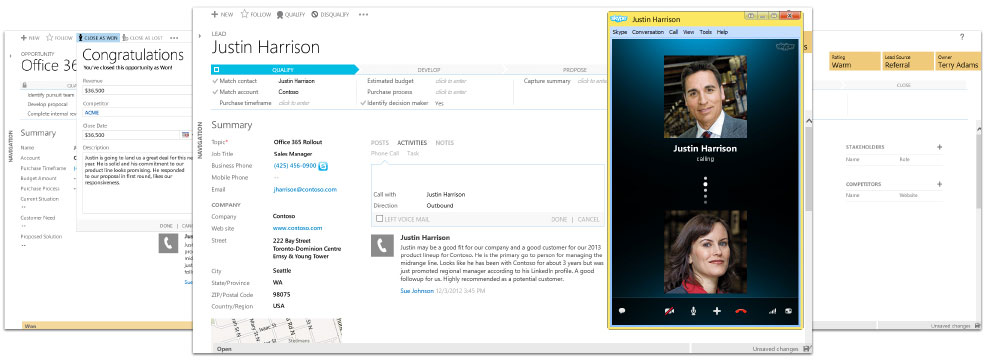Click the Skype logo in the title bar
986x360 pixels.
point(619,19)
